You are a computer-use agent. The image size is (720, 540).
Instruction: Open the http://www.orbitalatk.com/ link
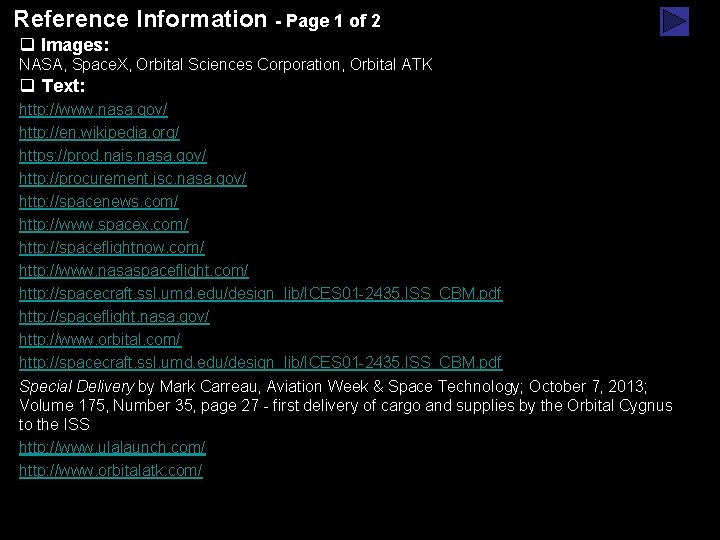(111, 470)
